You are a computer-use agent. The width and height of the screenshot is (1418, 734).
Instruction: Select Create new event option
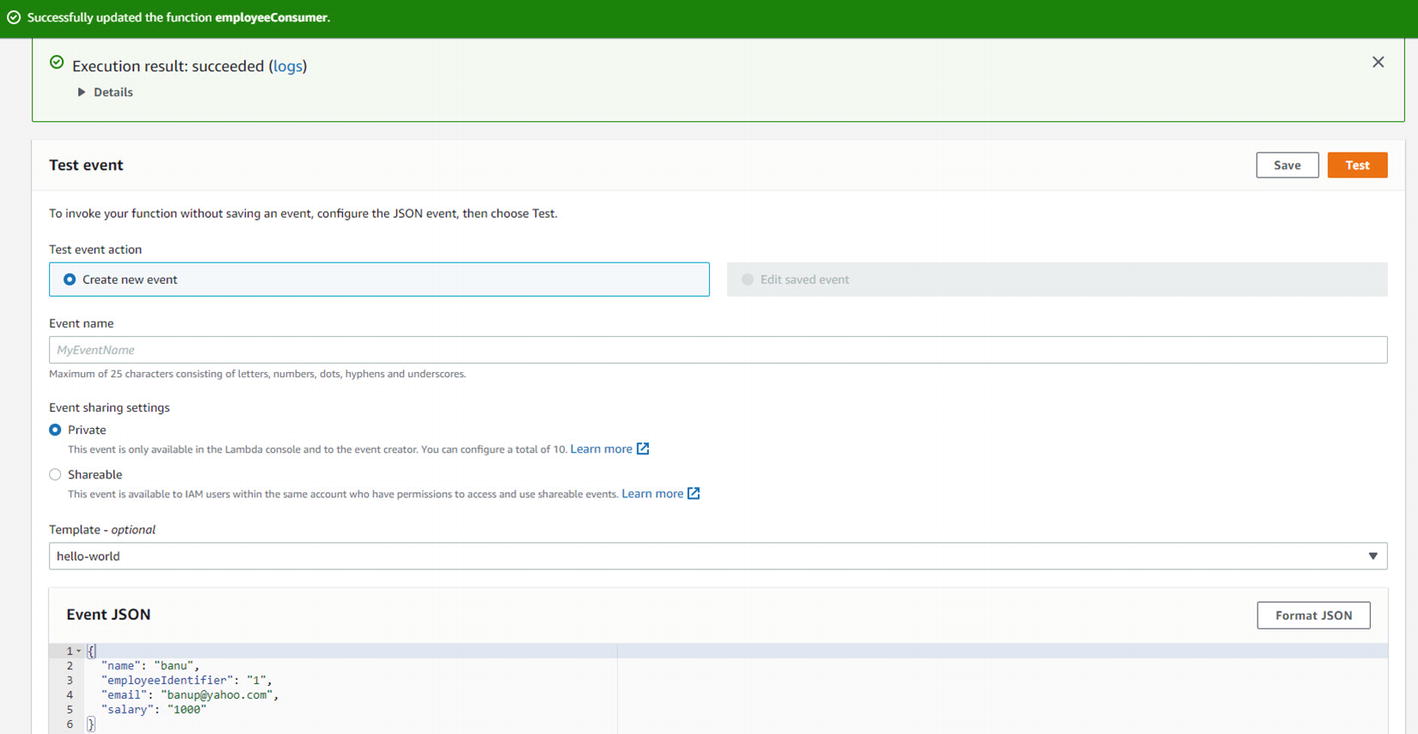click(x=70, y=280)
